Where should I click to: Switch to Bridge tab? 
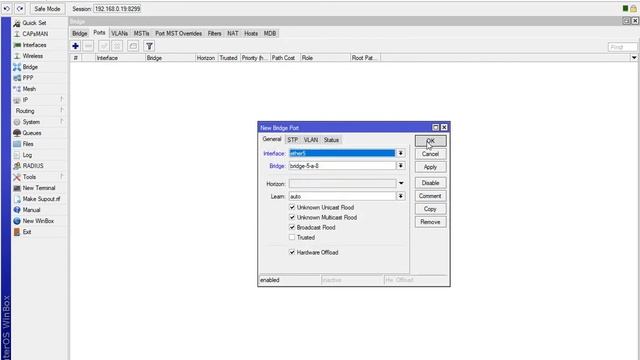[80, 33]
